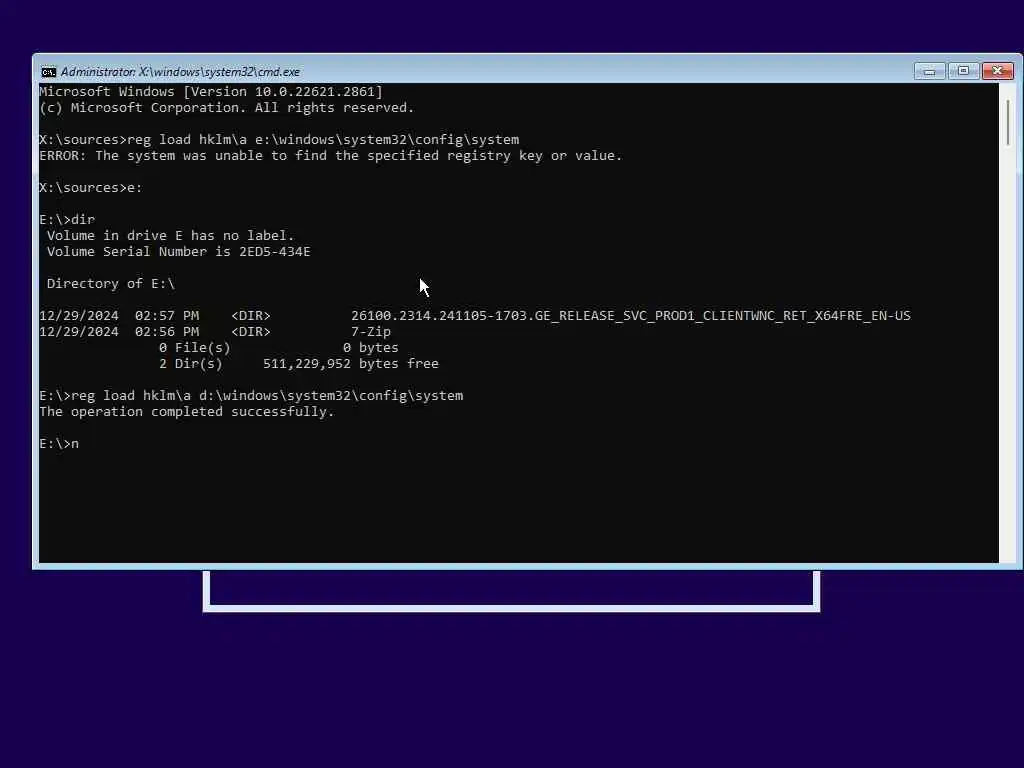Click the '0 File(s) 0 bytes' line

click(x=278, y=347)
